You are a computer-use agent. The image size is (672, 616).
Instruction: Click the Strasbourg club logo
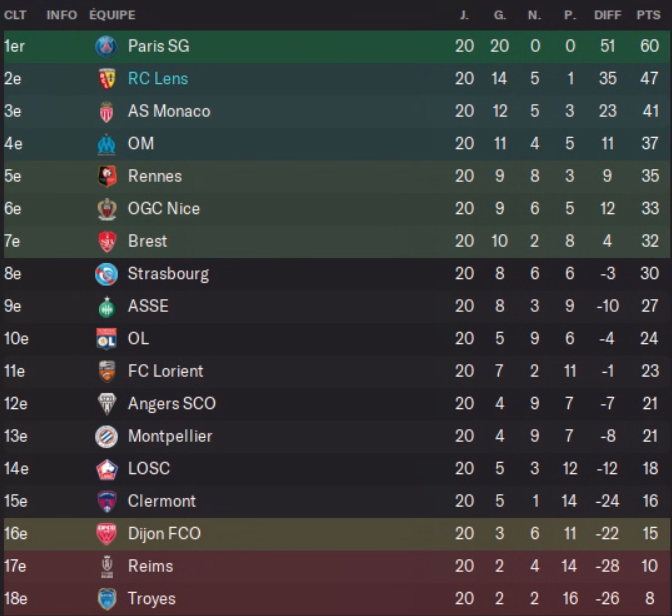[x=106, y=274]
